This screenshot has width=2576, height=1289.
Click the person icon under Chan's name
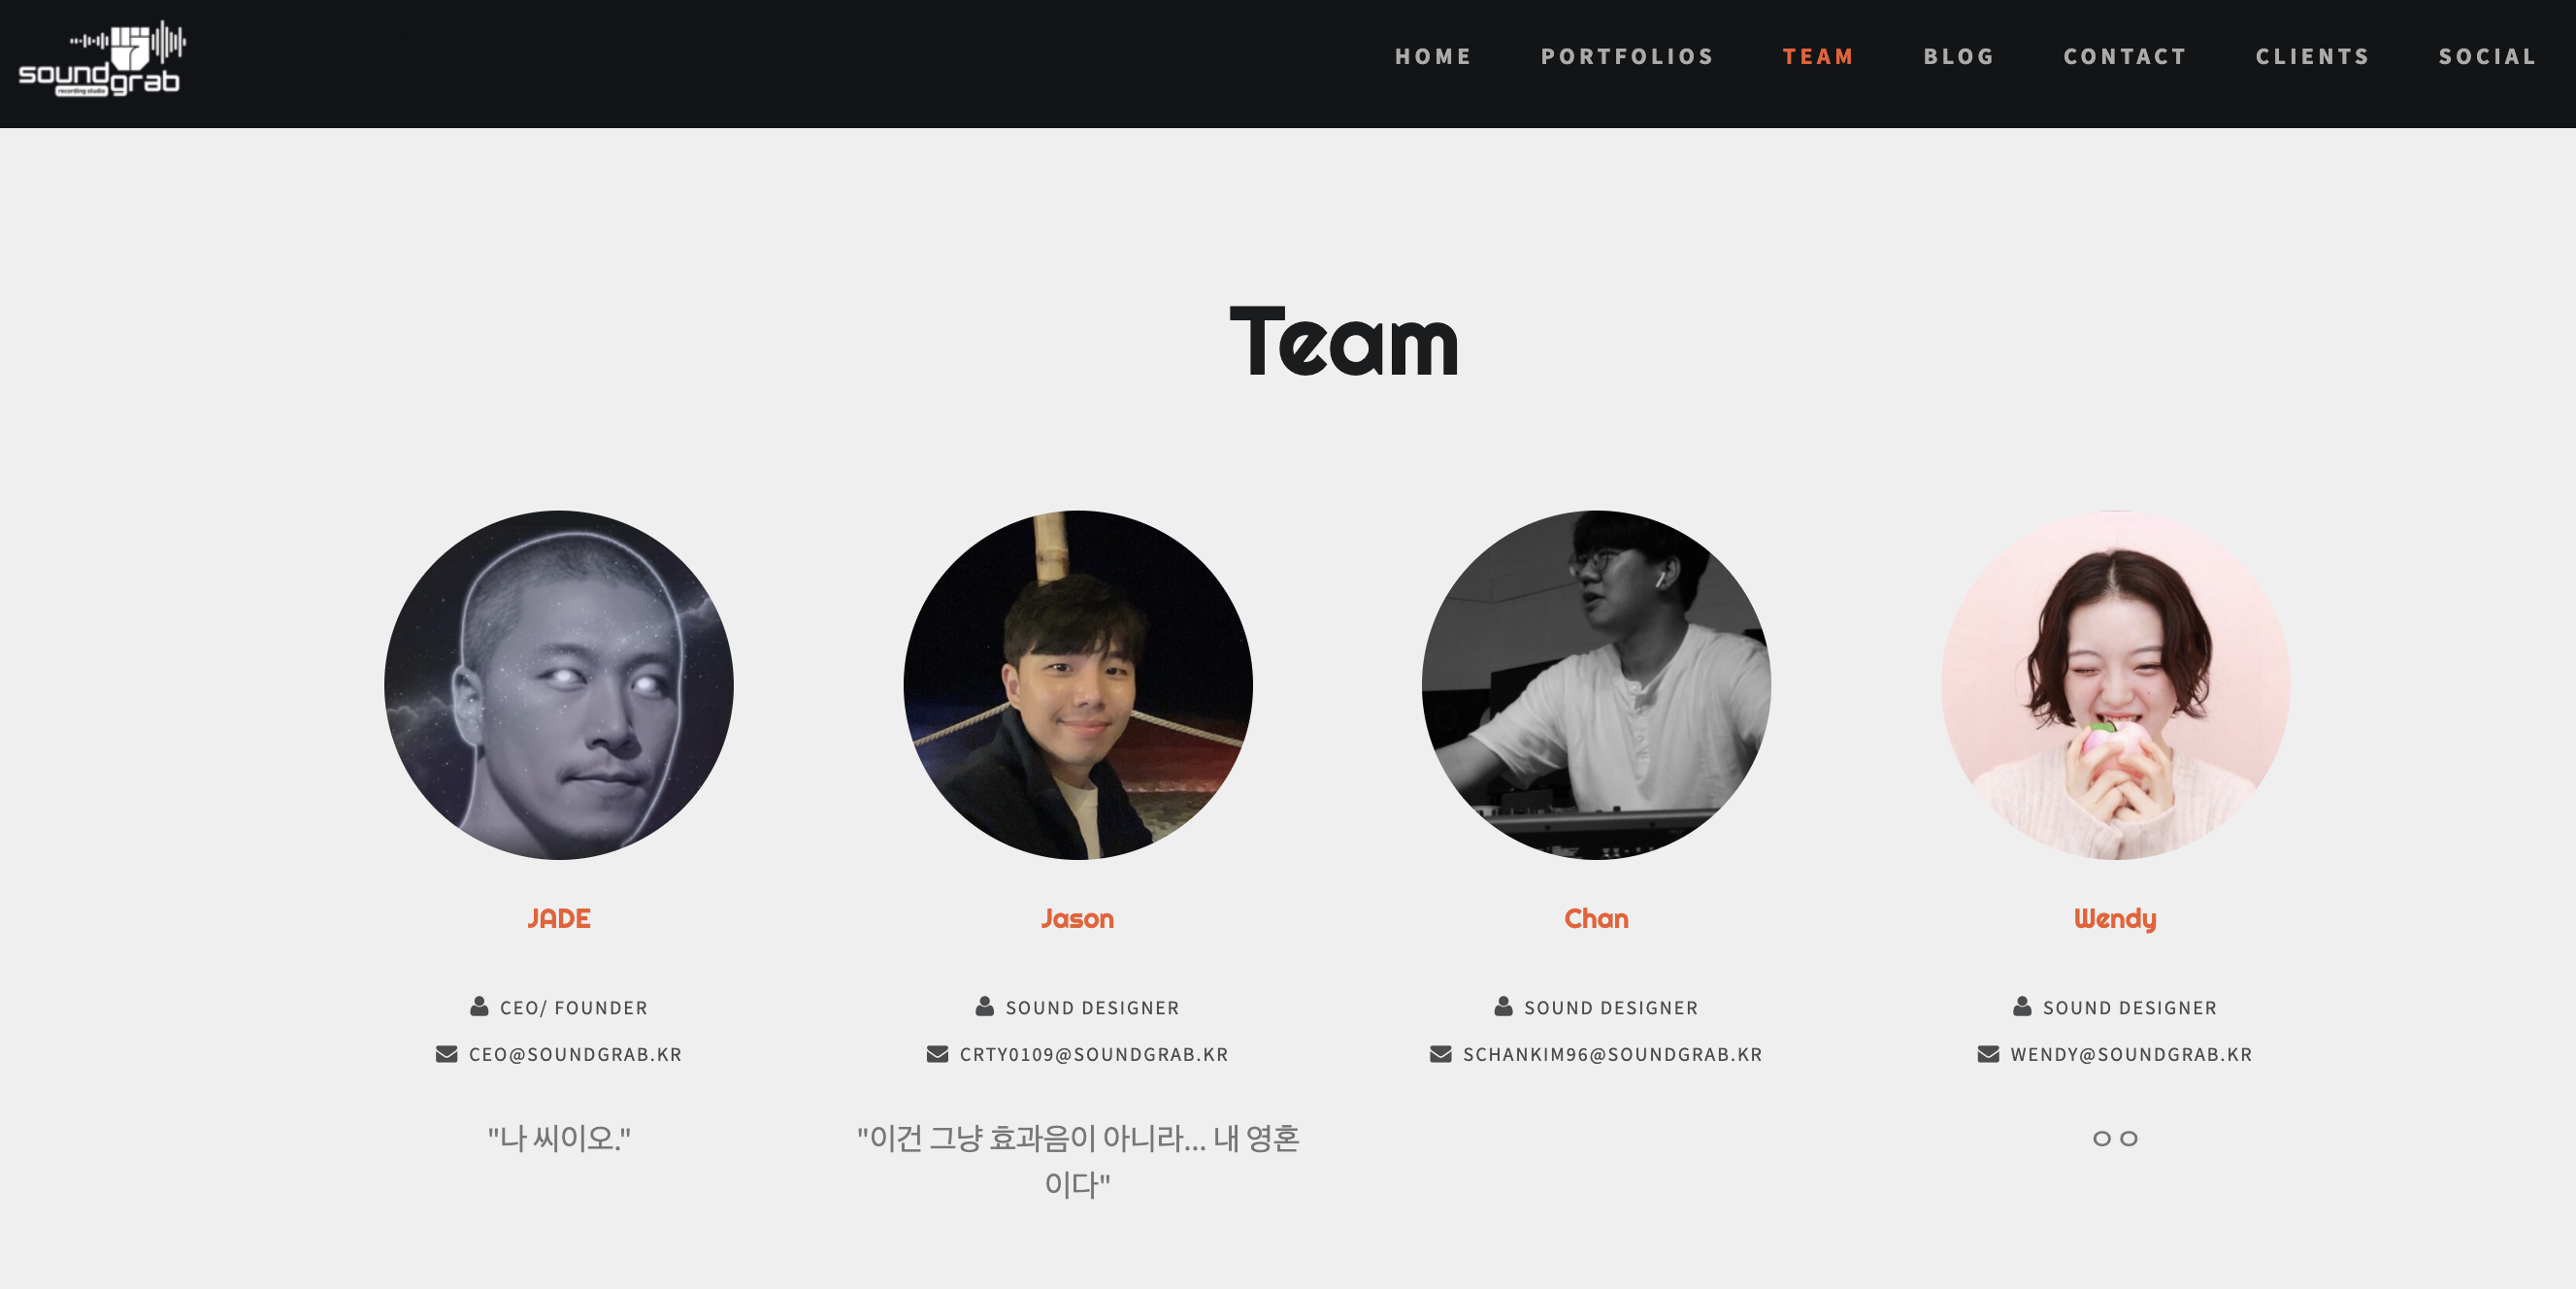pyautogui.click(x=1503, y=1006)
